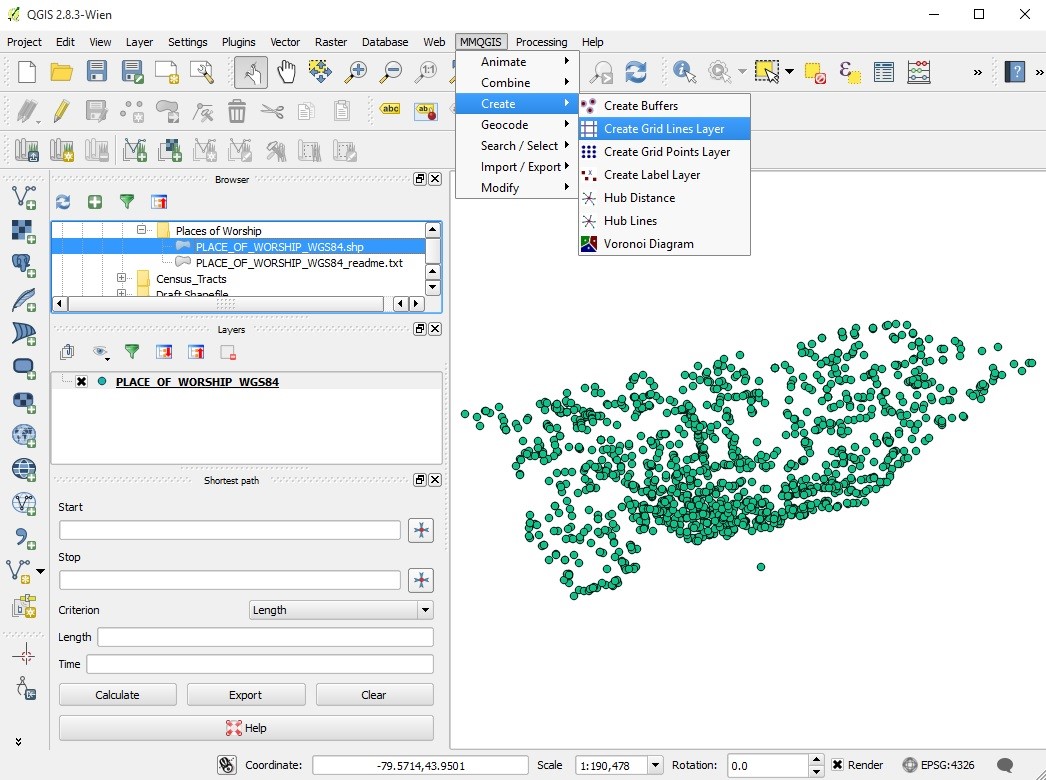
Task: Uncheck the PLACE_OF_WORSHIP_WGS84 layer checkbox
Action: point(82,381)
